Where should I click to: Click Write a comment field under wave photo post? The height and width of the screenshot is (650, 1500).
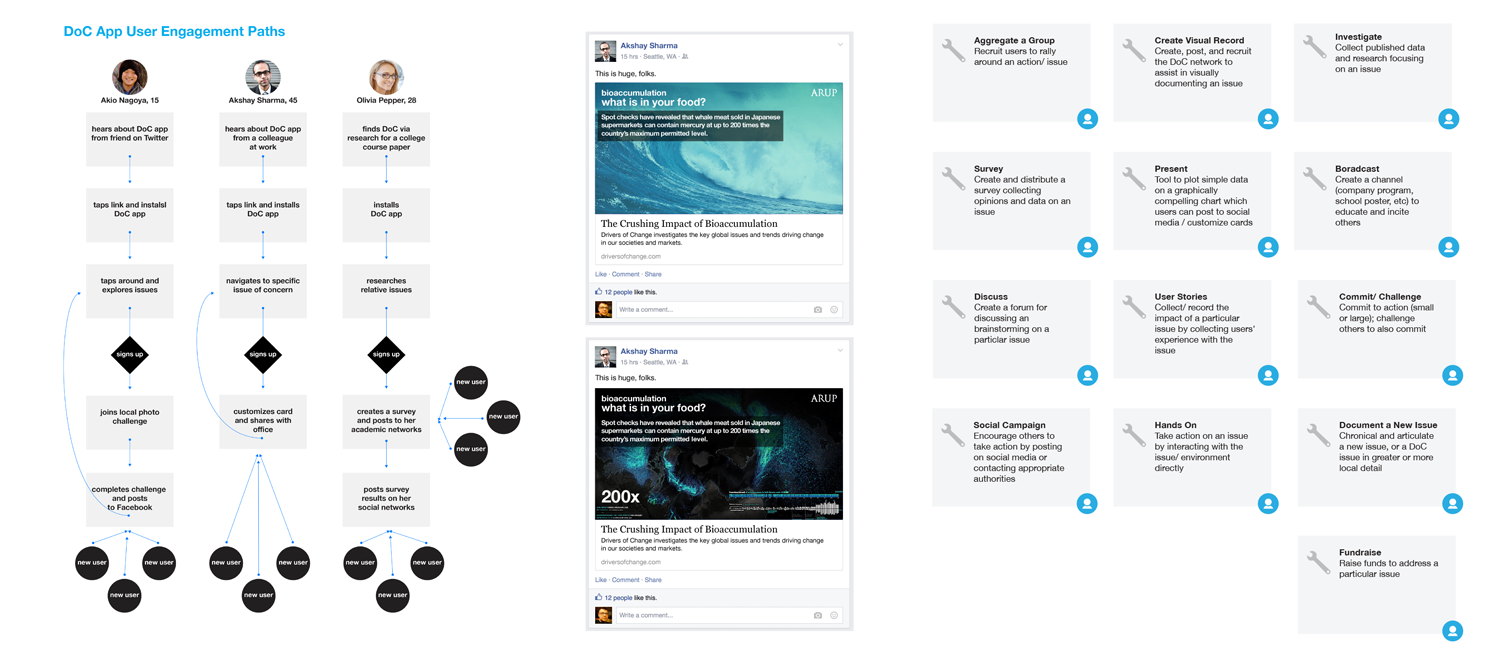[x=728, y=310]
